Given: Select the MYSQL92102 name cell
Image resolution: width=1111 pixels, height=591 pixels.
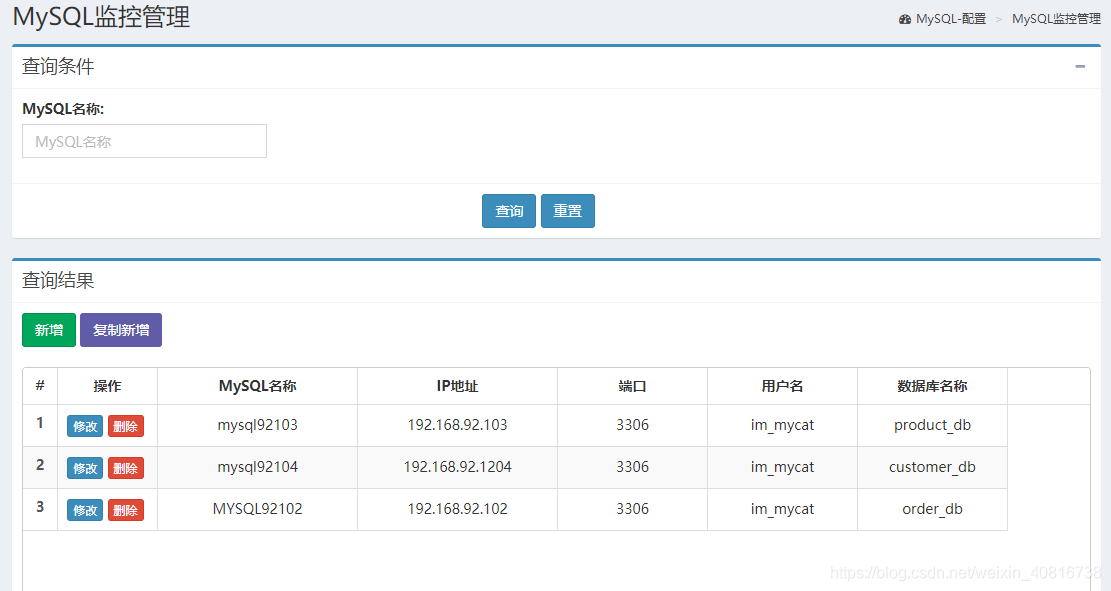Looking at the screenshot, I should pyautogui.click(x=257, y=509).
